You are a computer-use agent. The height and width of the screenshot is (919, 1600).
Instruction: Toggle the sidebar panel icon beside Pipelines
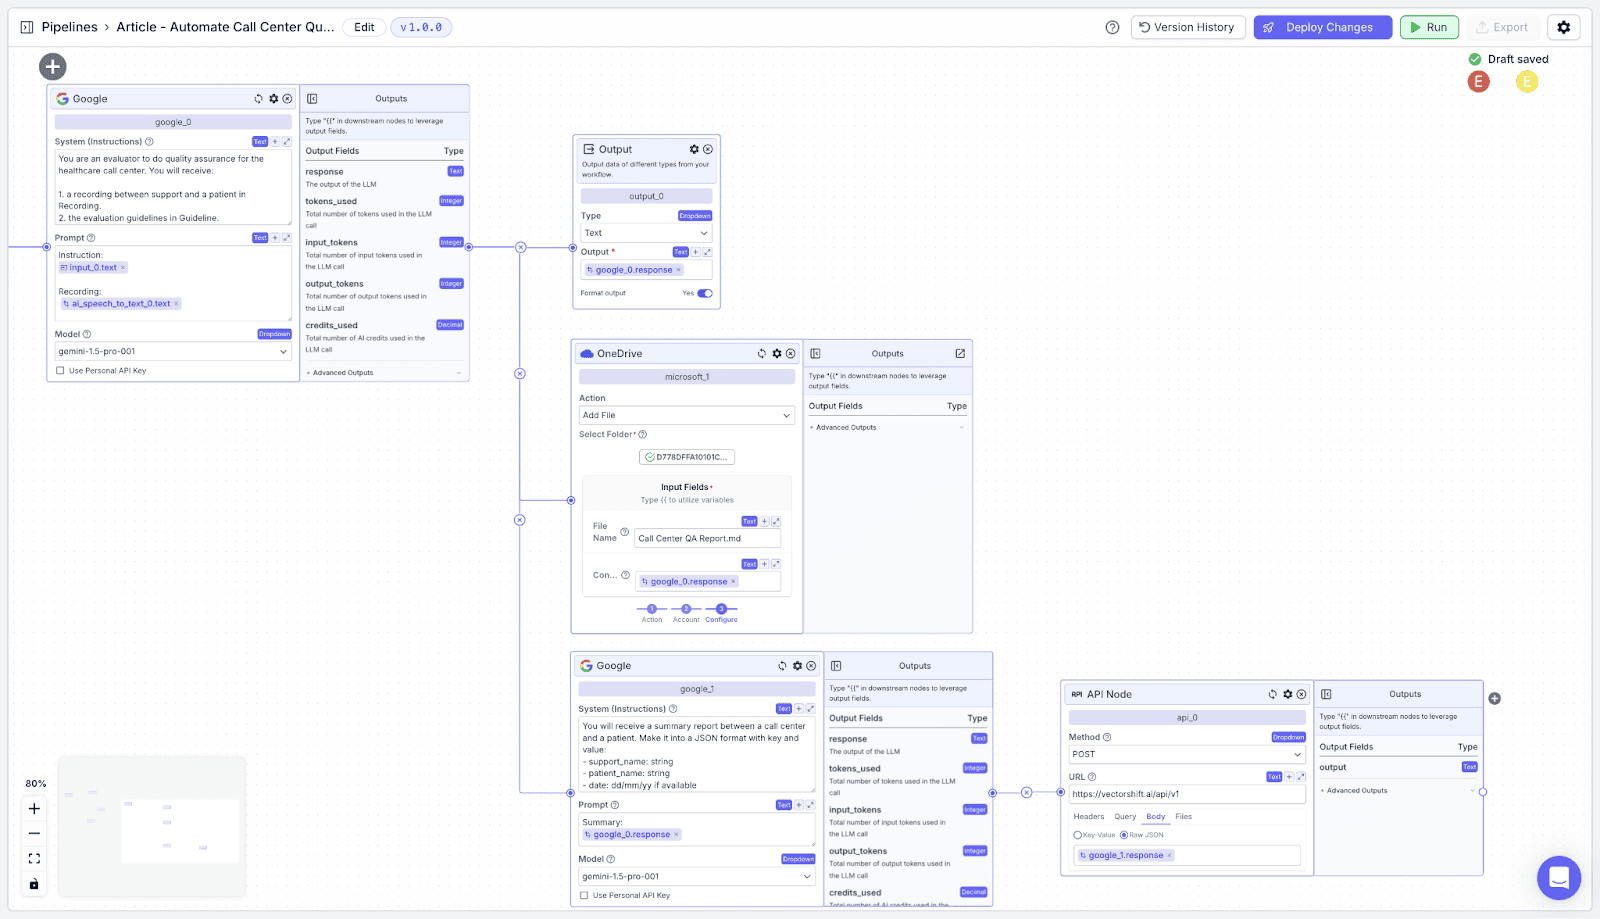tap(27, 27)
